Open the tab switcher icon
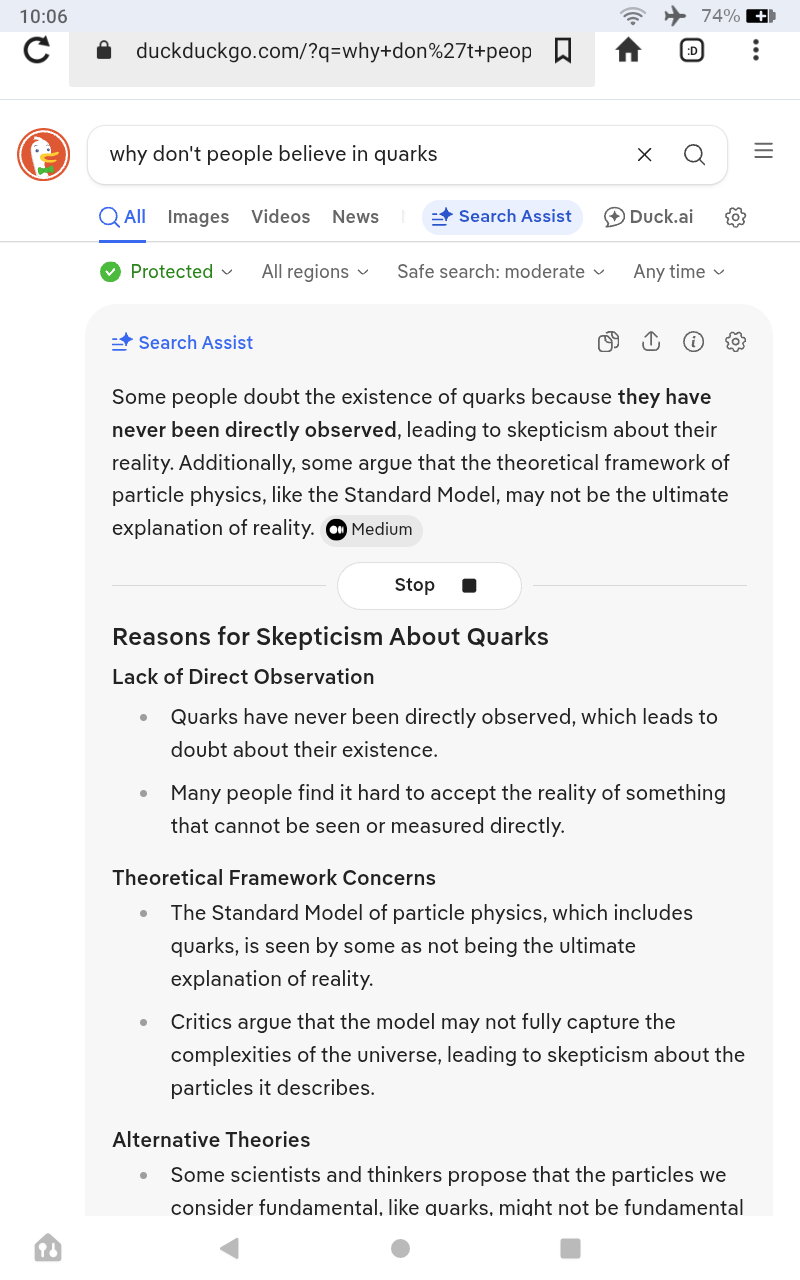 click(x=692, y=50)
